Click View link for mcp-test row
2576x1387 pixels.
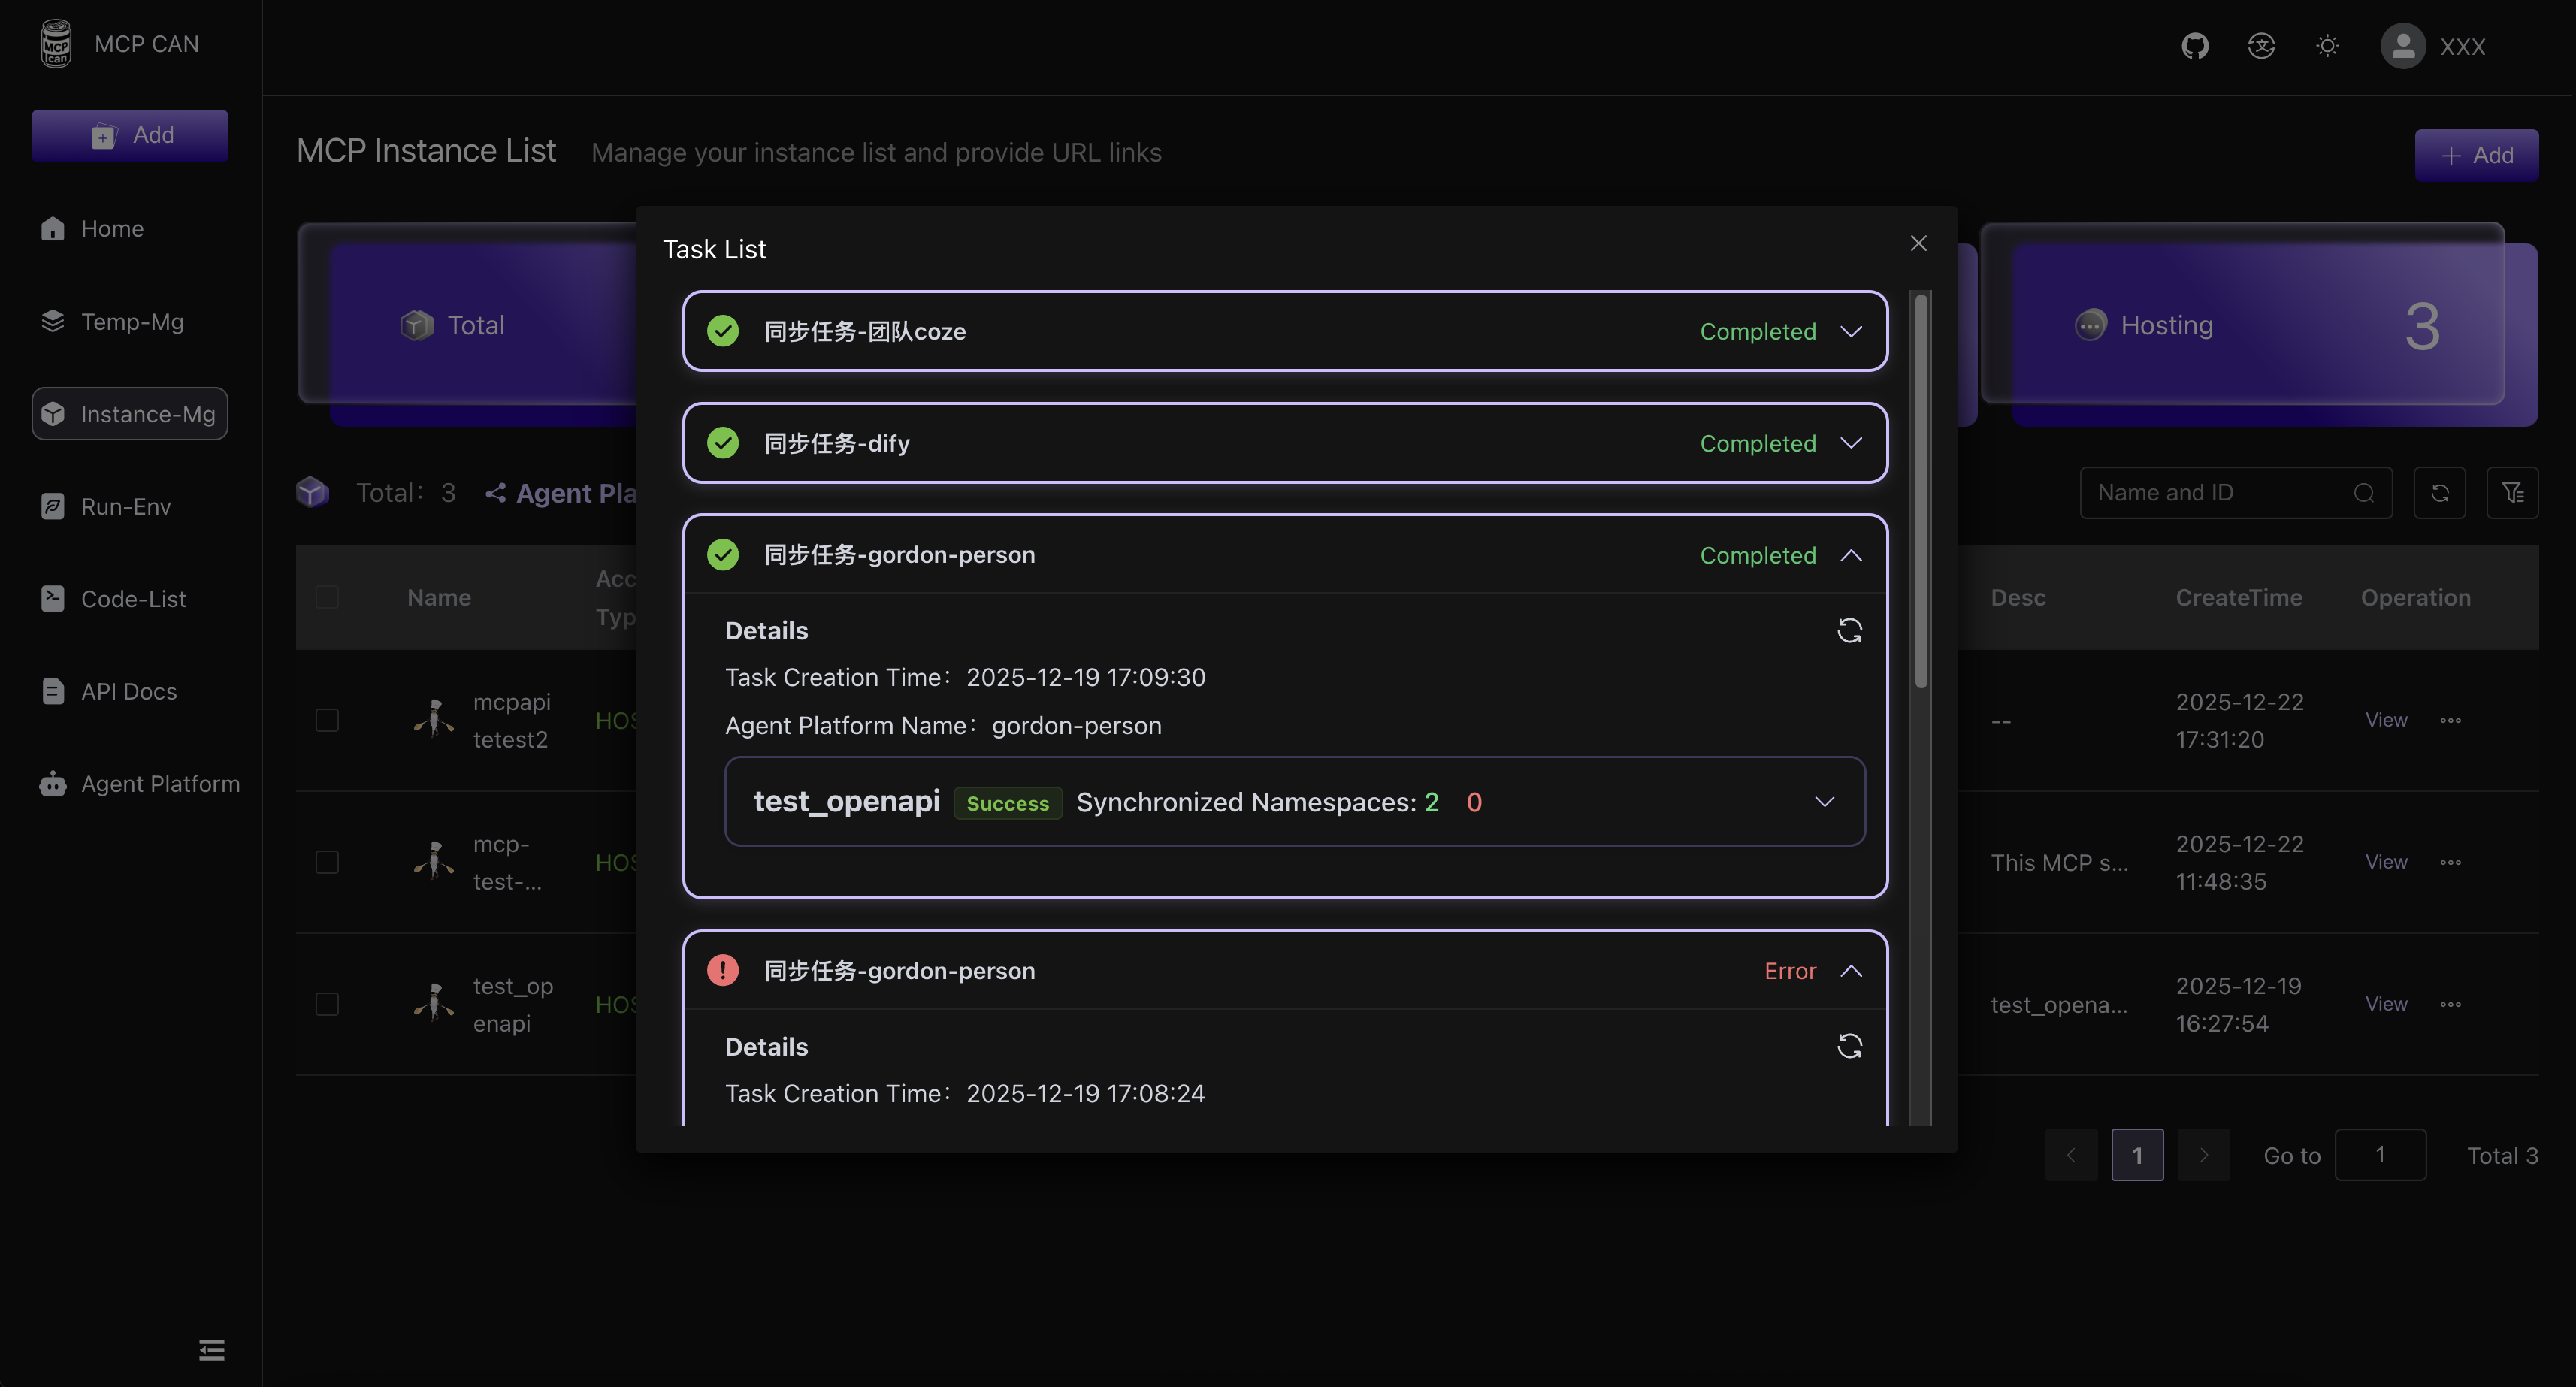(x=2386, y=862)
